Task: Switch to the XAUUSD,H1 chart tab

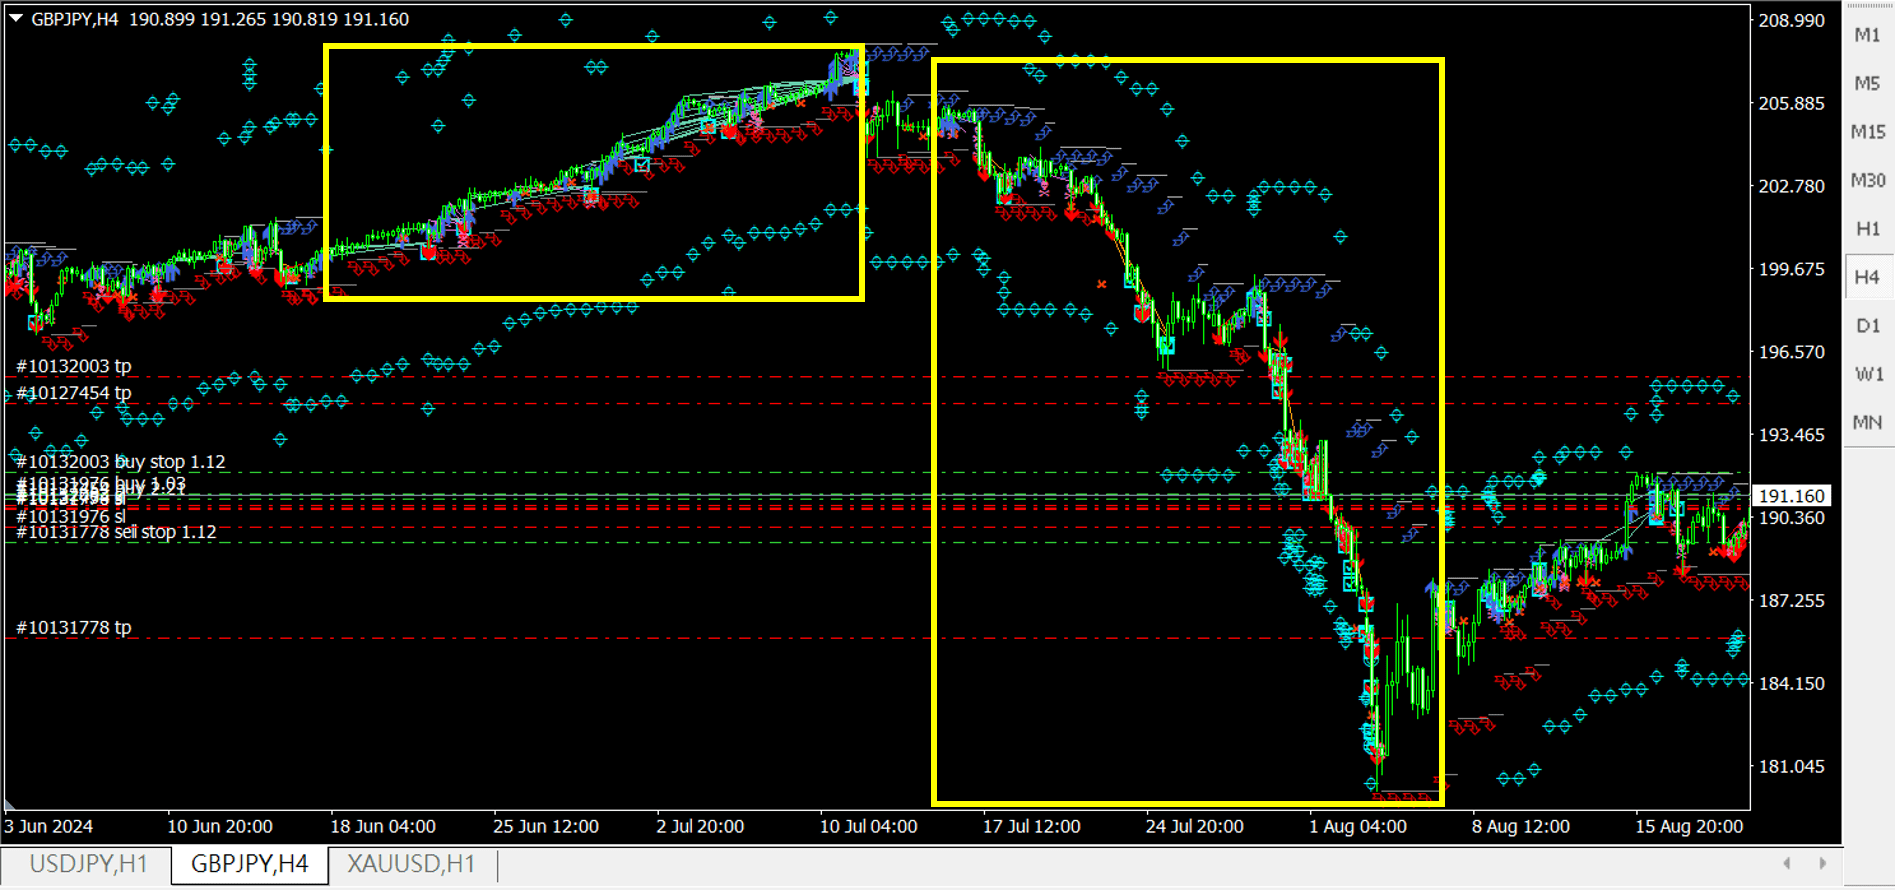Action: click(x=411, y=864)
